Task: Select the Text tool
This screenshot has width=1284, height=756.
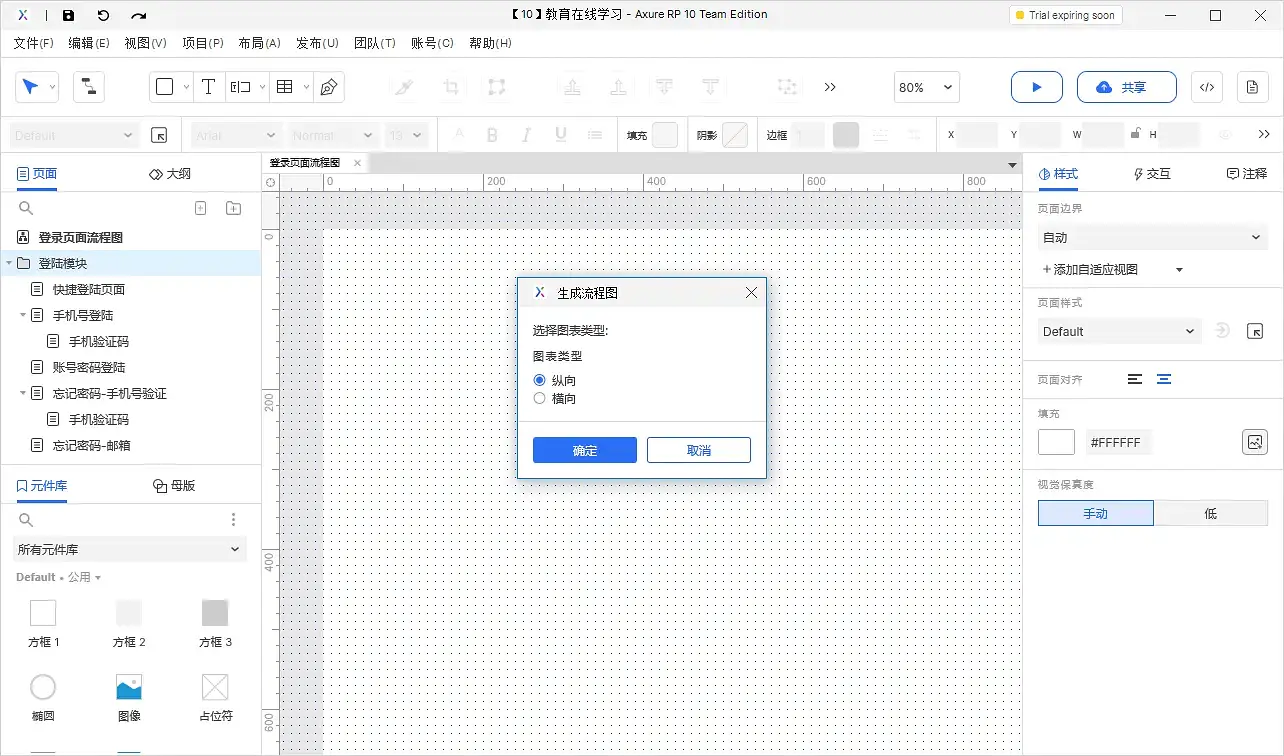Action: 208,86
